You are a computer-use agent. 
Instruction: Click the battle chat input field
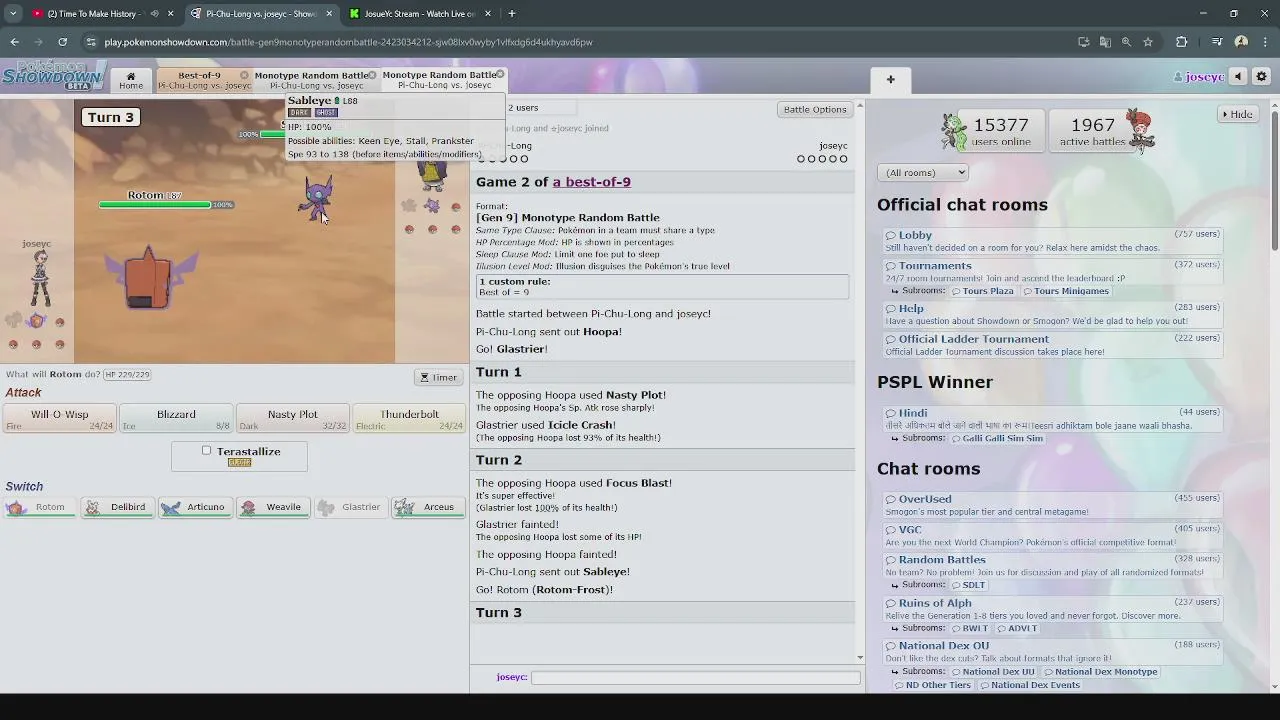(x=695, y=677)
